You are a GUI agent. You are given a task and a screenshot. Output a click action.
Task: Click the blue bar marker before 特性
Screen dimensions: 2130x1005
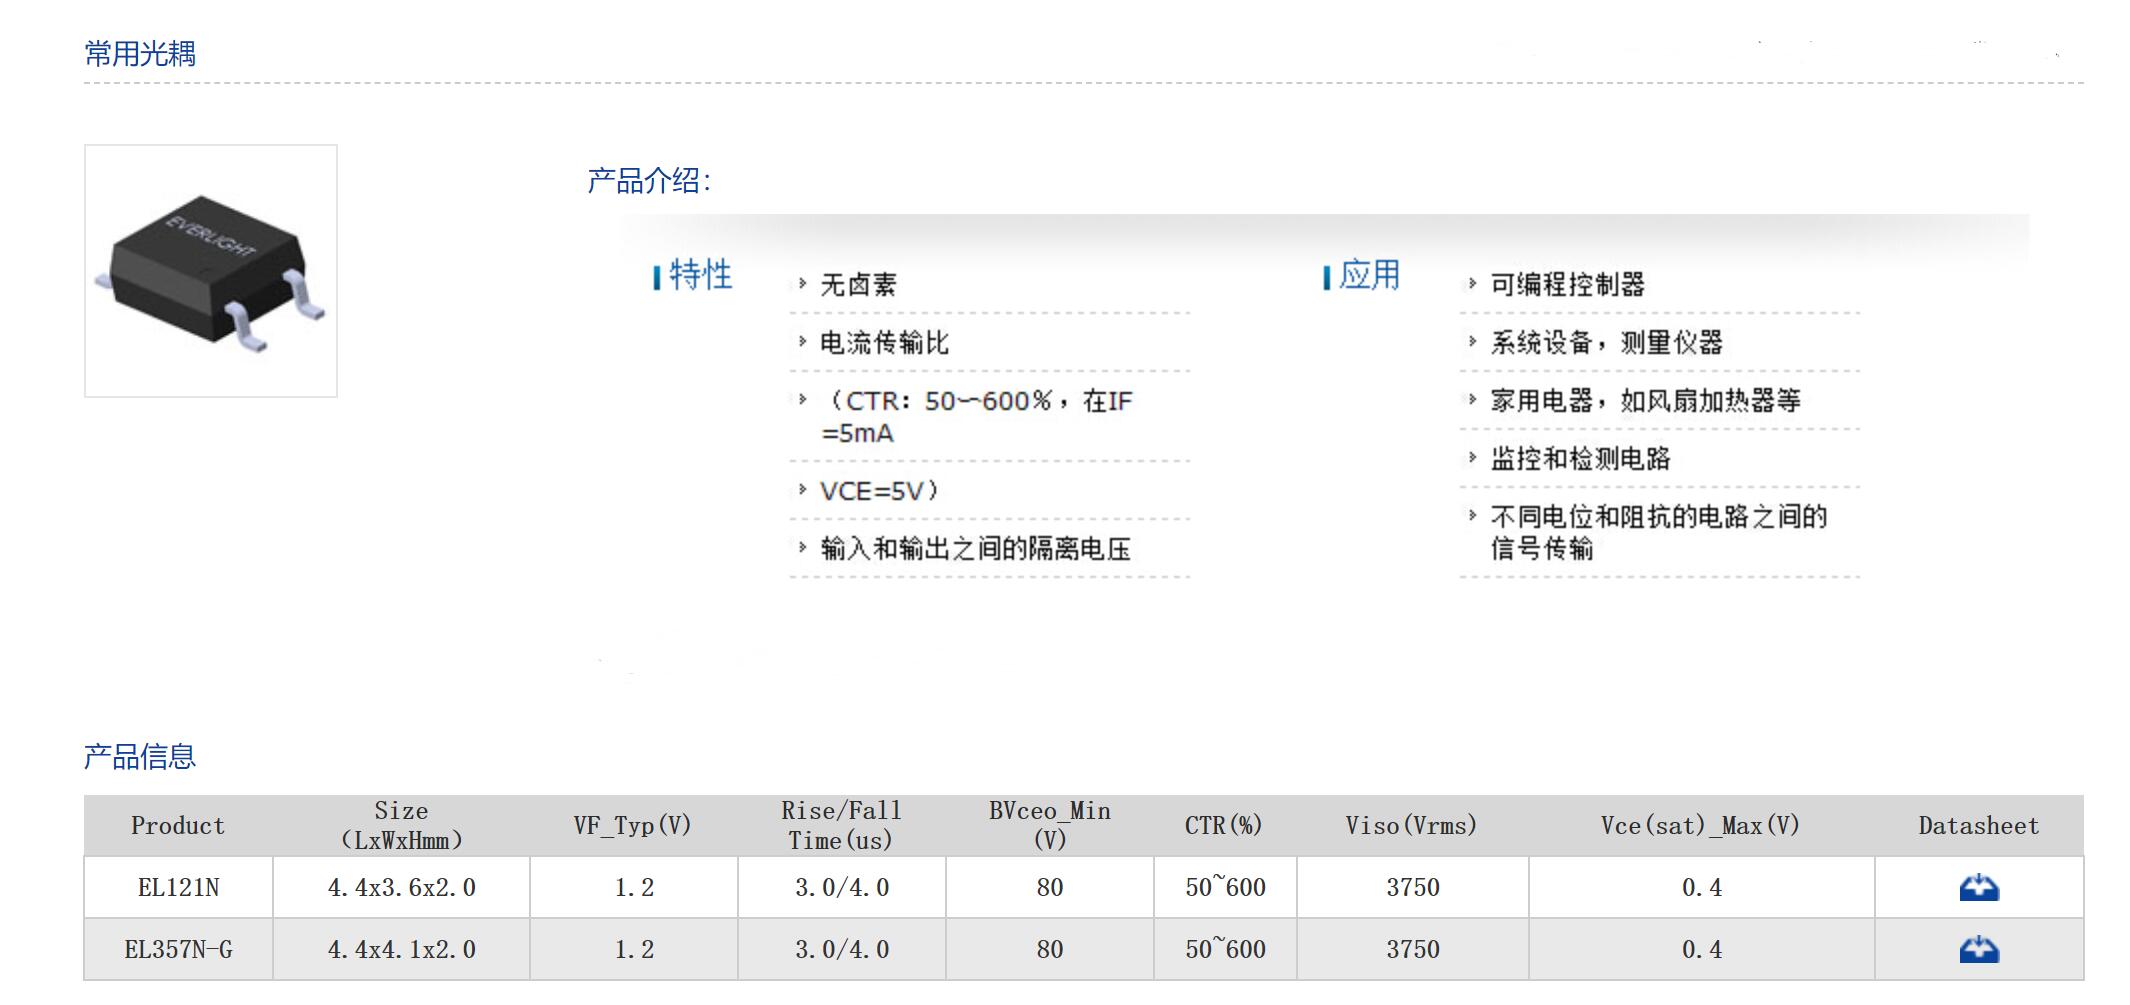pos(656,277)
